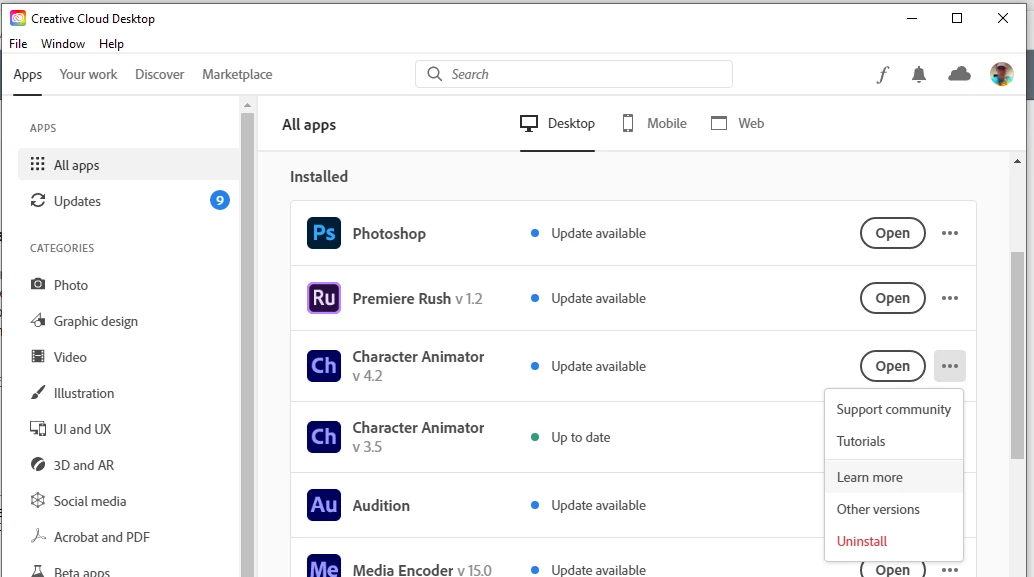Image resolution: width=1034 pixels, height=577 pixels.
Task: Click app list scrollbar up arrow
Action: click(1017, 161)
